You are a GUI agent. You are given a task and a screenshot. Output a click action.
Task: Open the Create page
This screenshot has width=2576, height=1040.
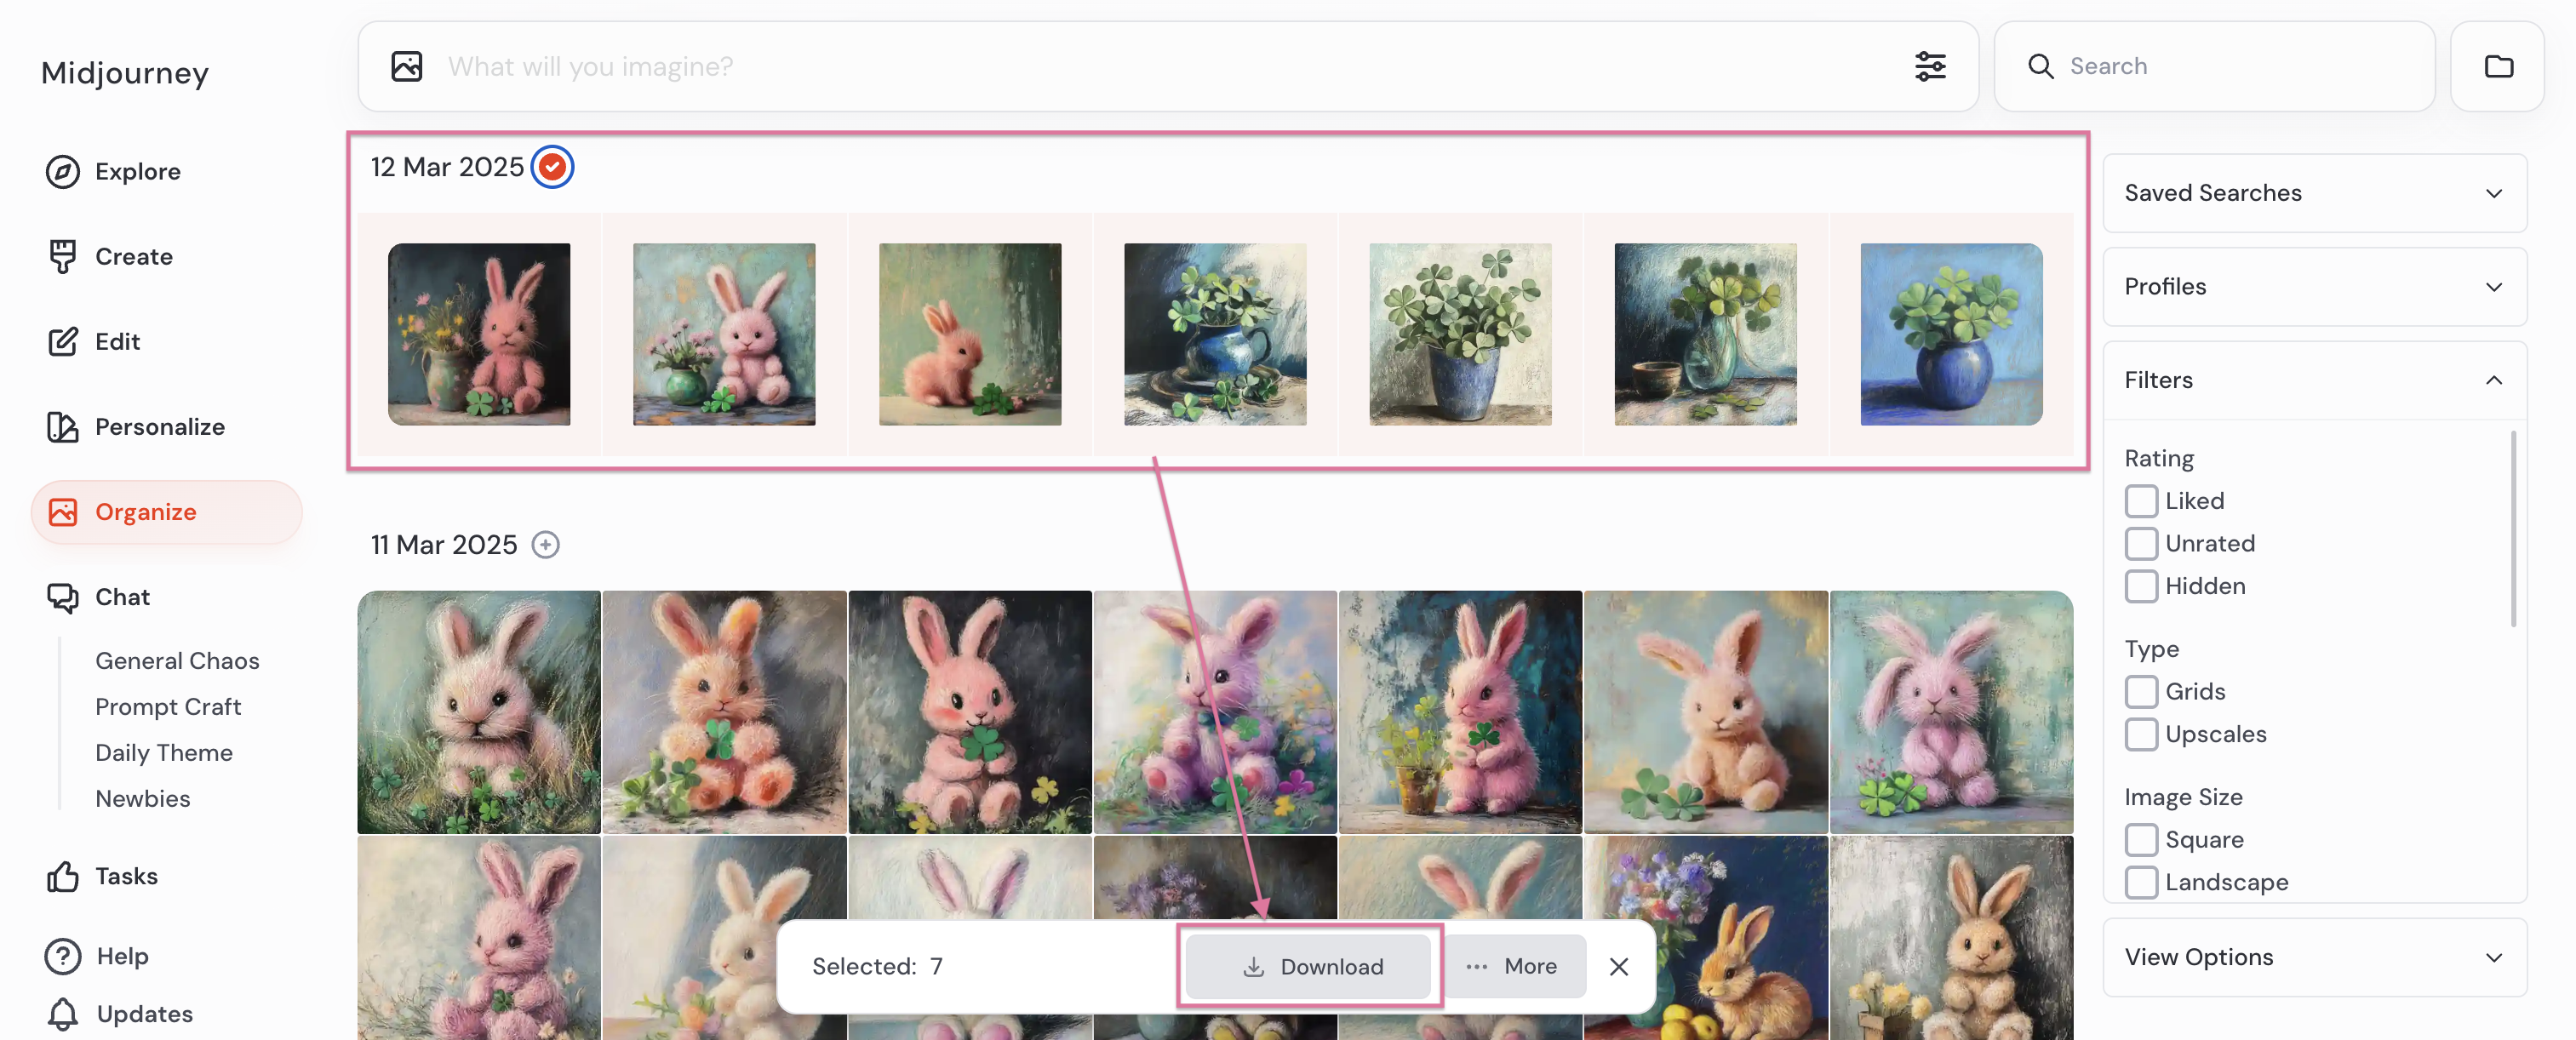(134, 256)
